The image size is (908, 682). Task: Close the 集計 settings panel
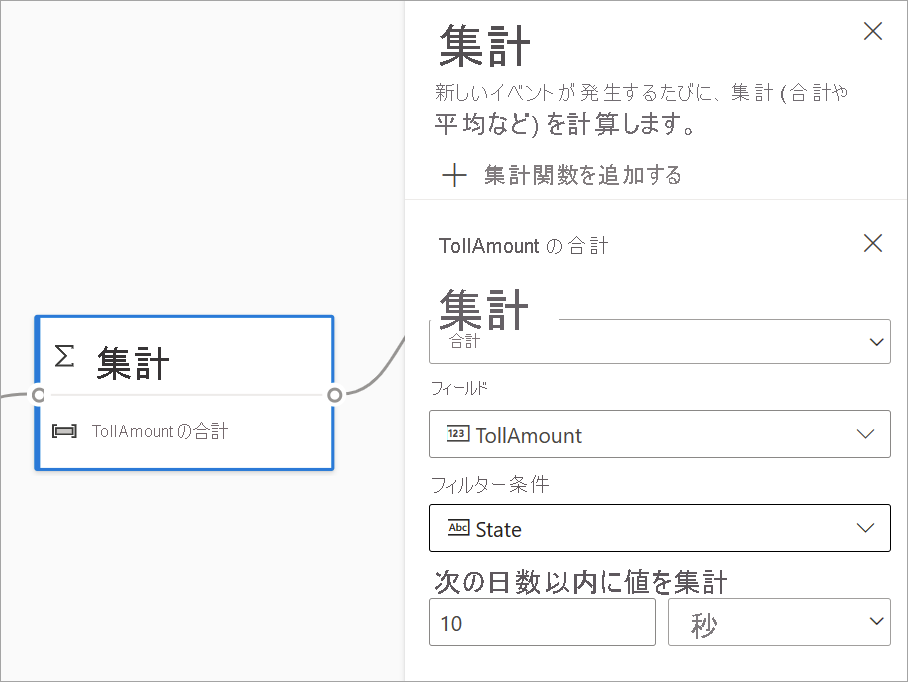click(x=872, y=31)
